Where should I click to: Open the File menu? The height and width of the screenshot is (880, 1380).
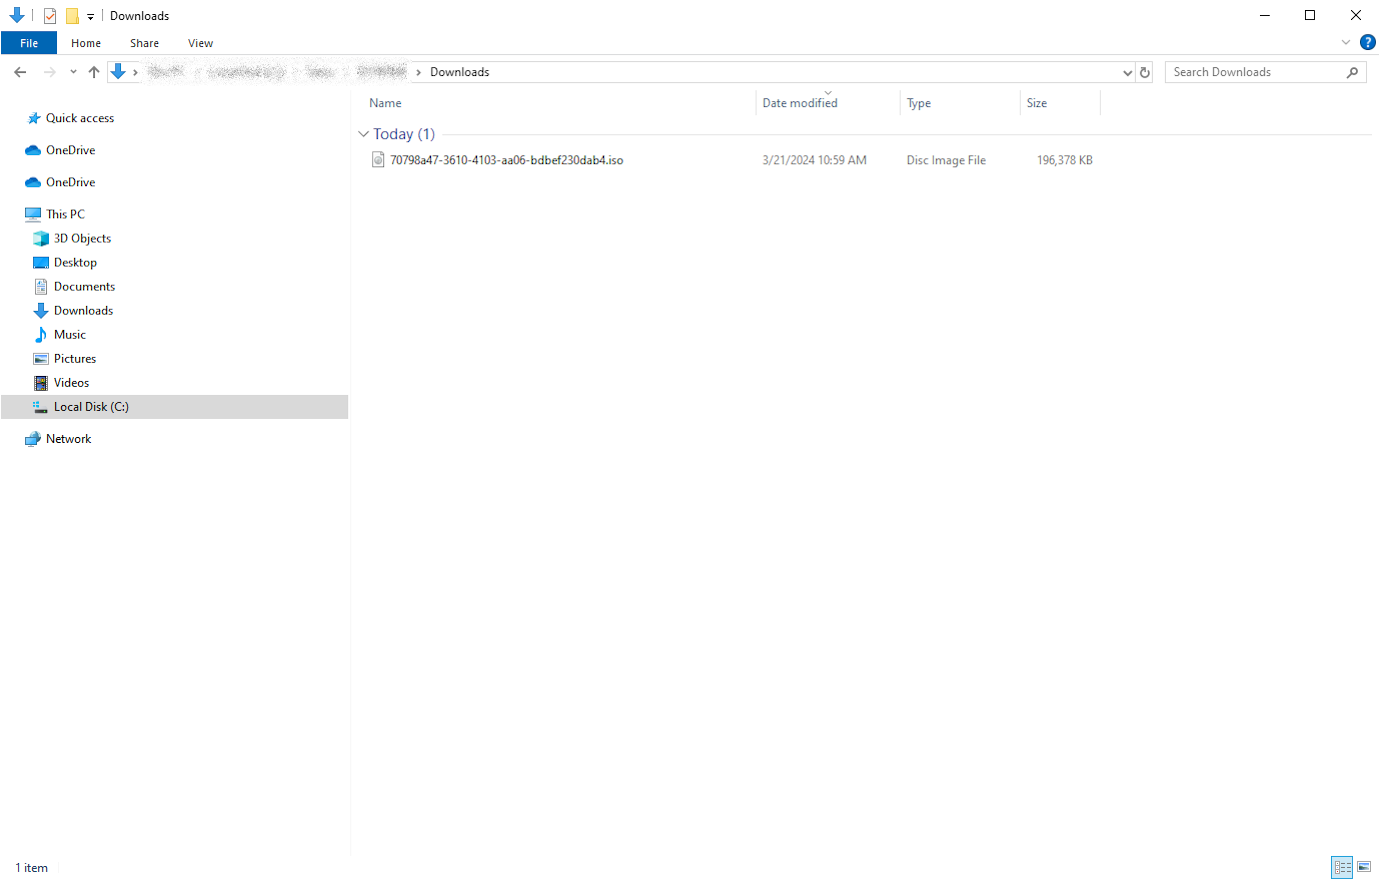(29, 43)
